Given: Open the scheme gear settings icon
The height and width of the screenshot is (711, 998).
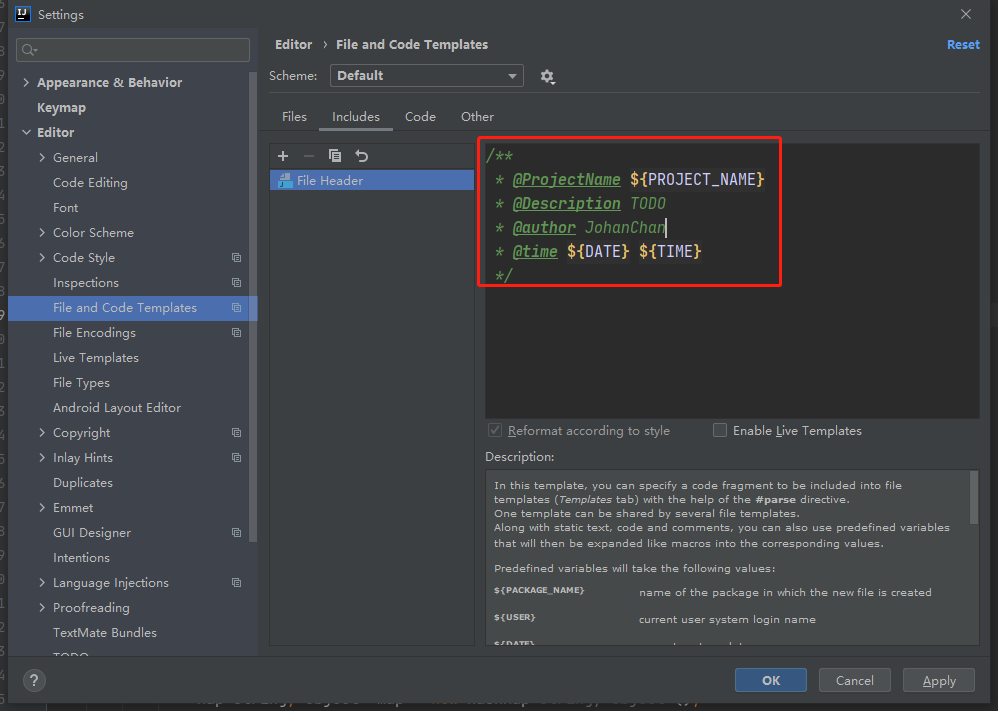Looking at the screenshot, I should tap(547, 76).
